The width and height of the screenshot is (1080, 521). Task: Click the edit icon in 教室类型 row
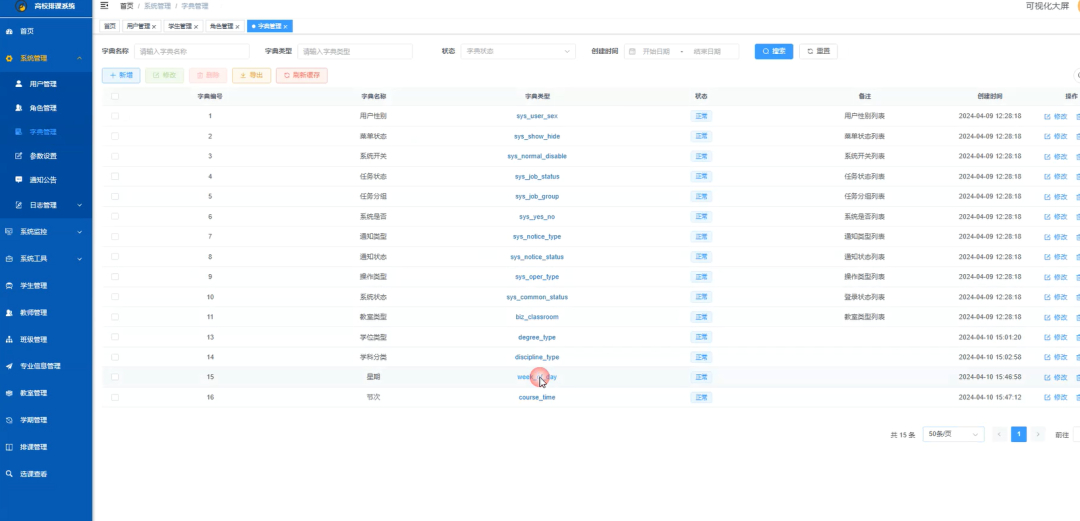click(x=1048, y=317)
